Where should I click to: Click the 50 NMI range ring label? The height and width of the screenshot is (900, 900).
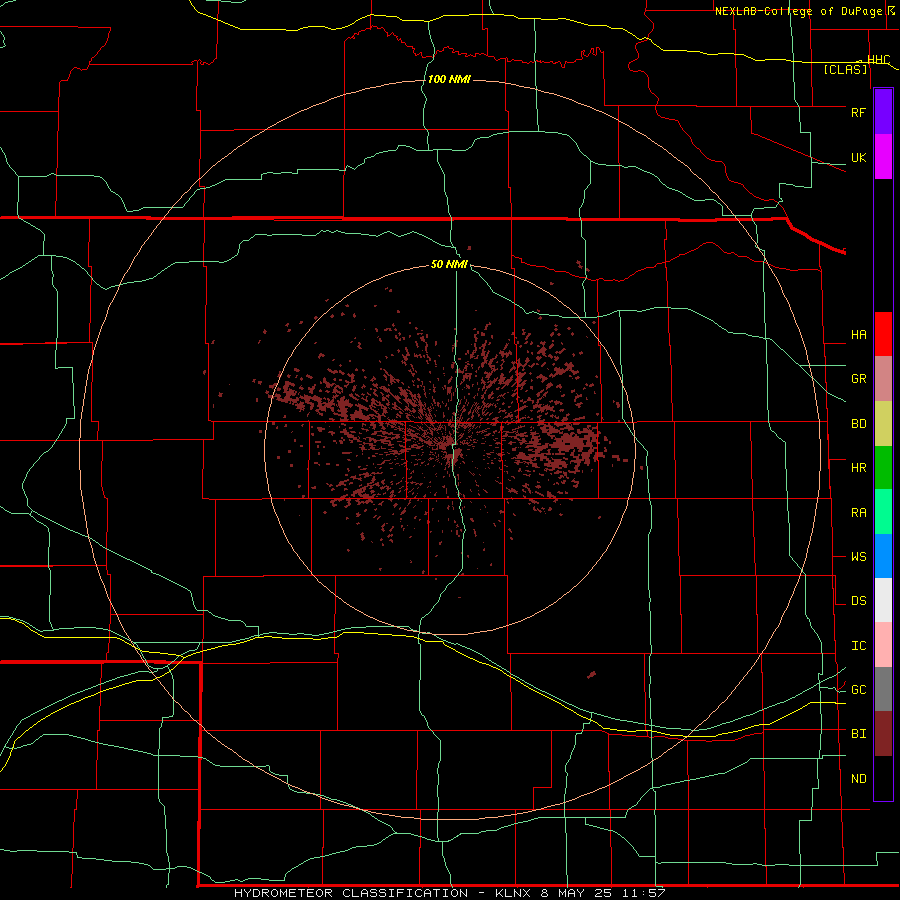pos(449,264)
